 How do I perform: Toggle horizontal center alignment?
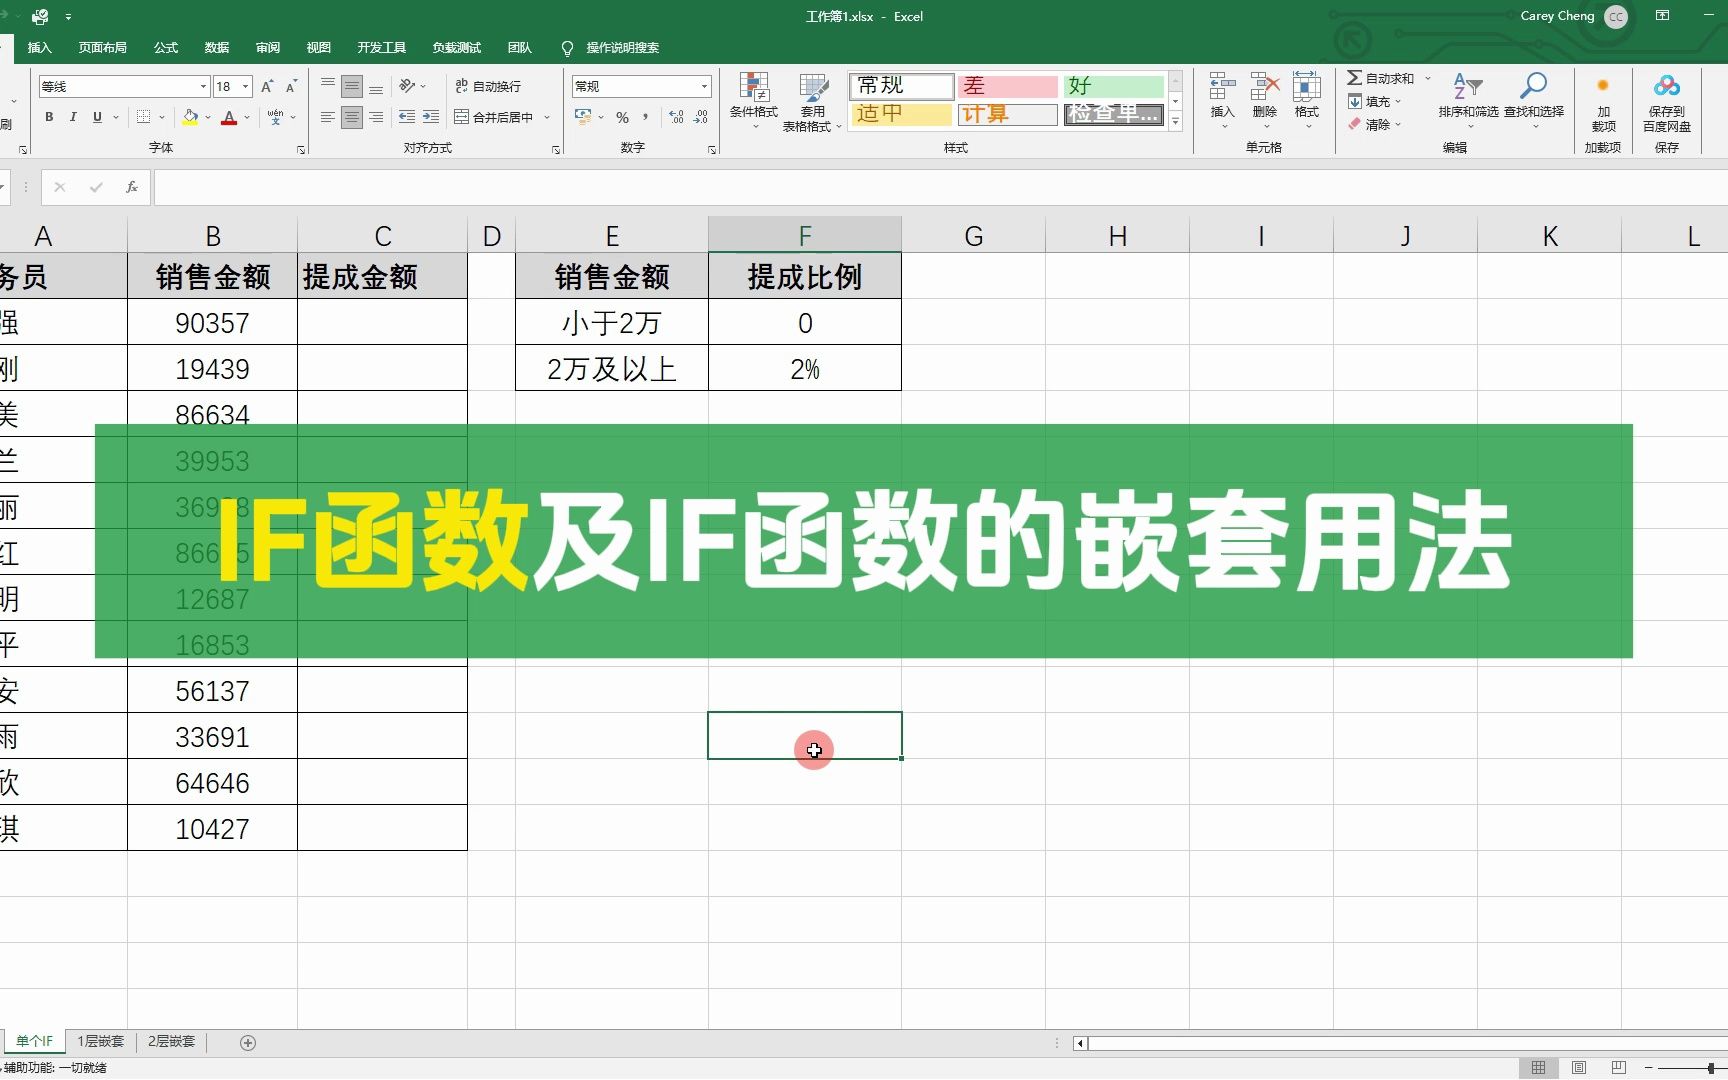click(x=352, y=117)
